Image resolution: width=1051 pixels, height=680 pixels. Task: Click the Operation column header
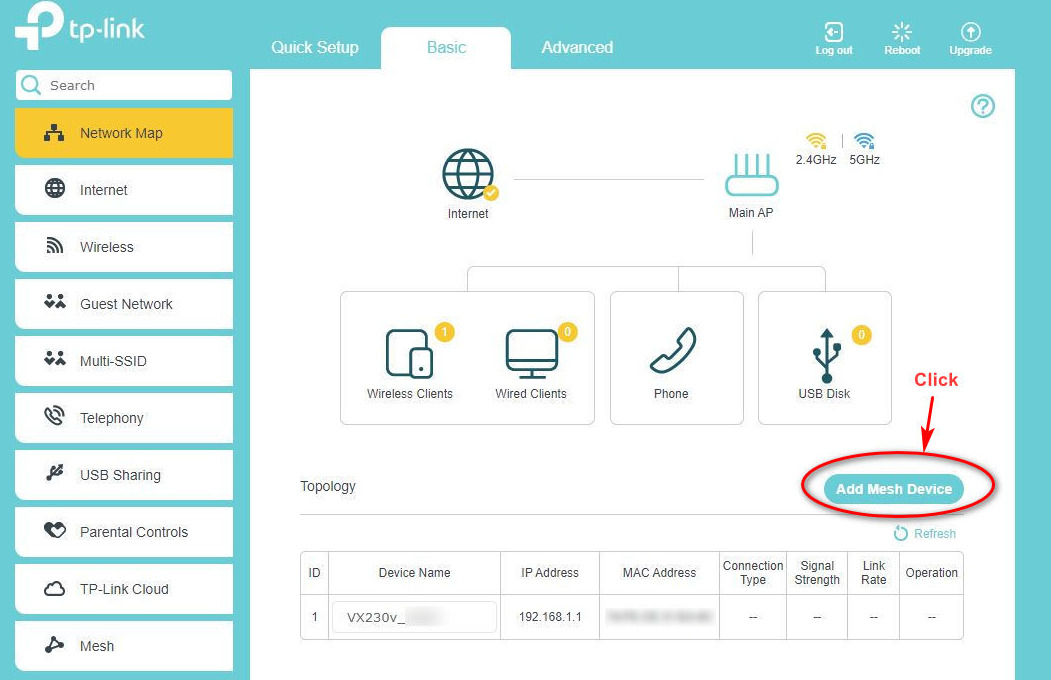pyautogui.click(x=932, y=573)
